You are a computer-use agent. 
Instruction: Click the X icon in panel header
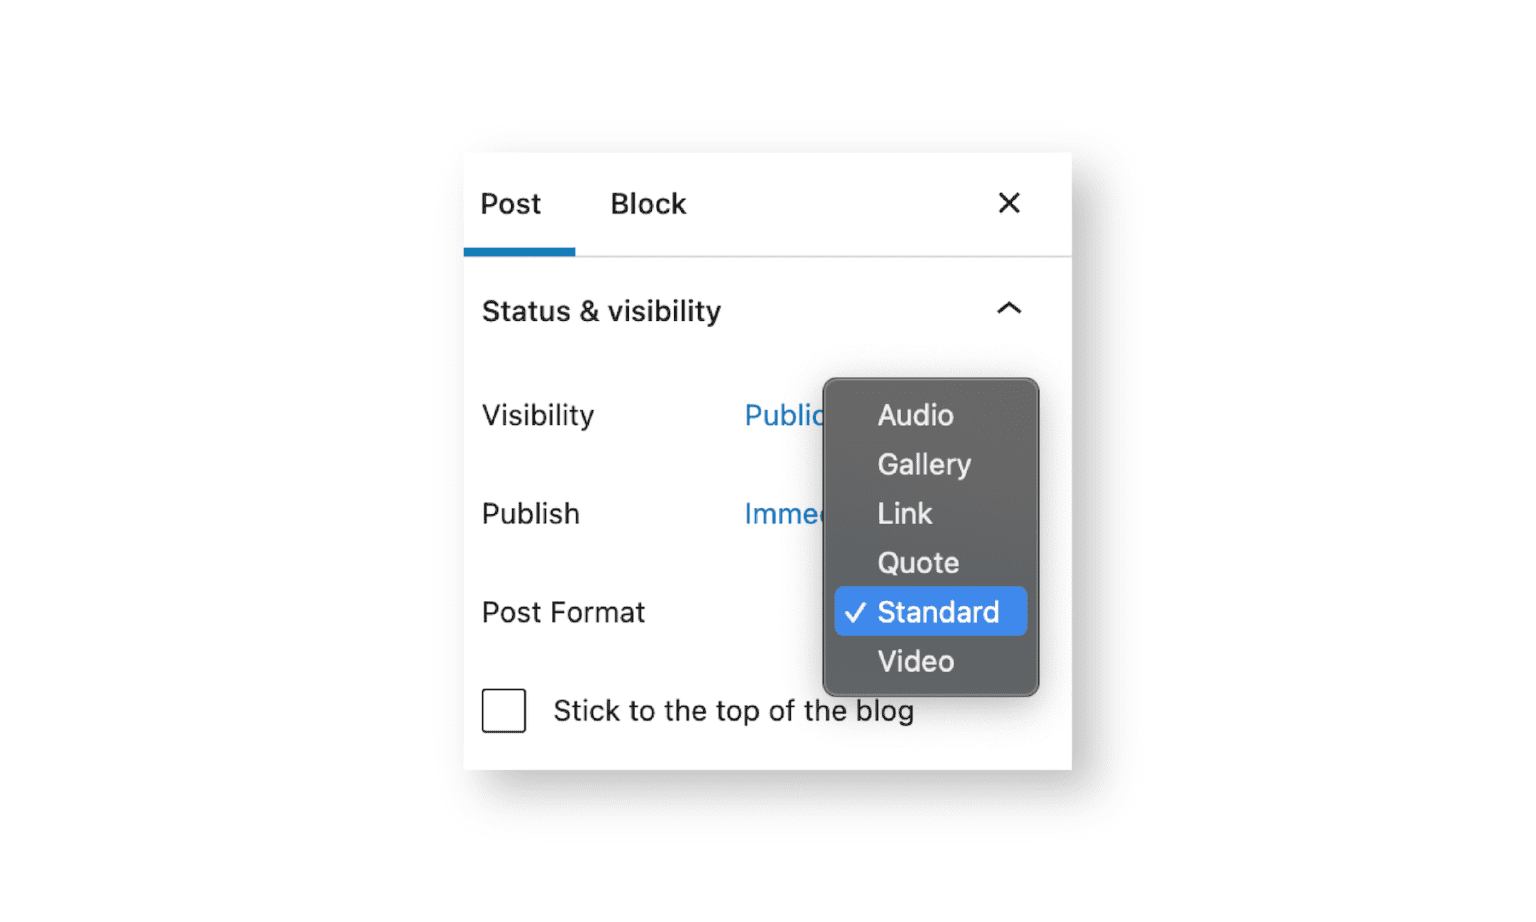pyautogui.click(x=1009, y=203)
